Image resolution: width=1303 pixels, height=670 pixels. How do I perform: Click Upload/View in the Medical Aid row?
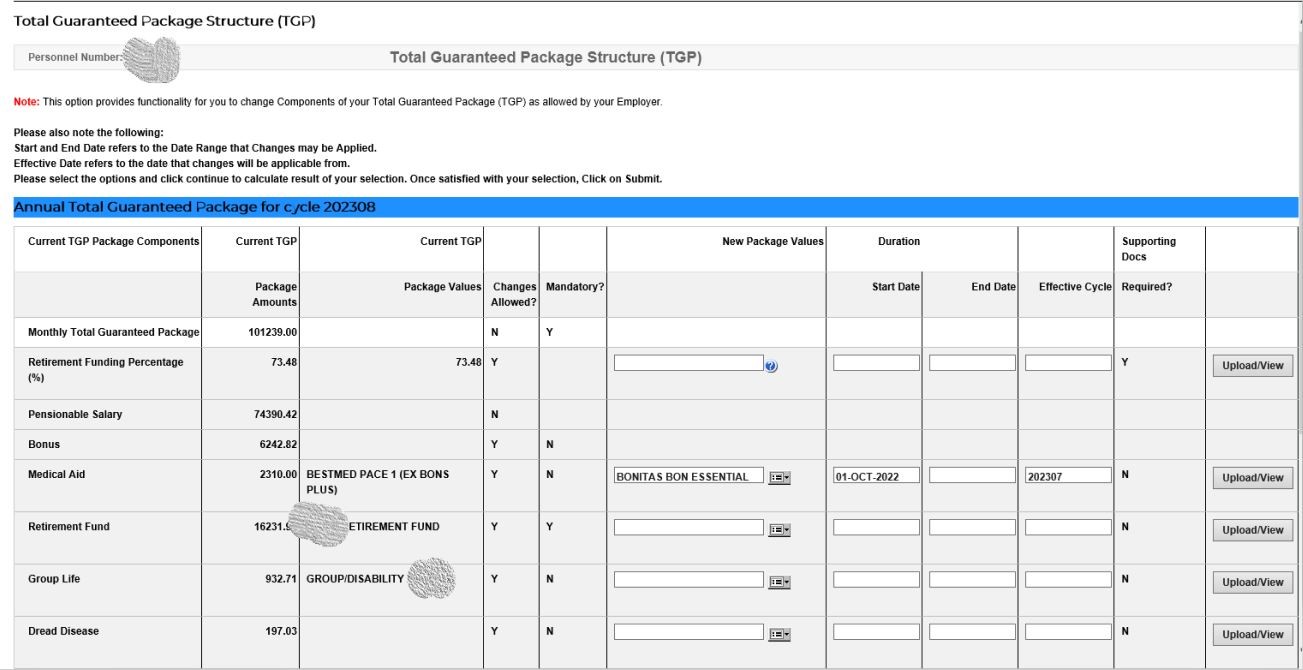pos(1252,478)
